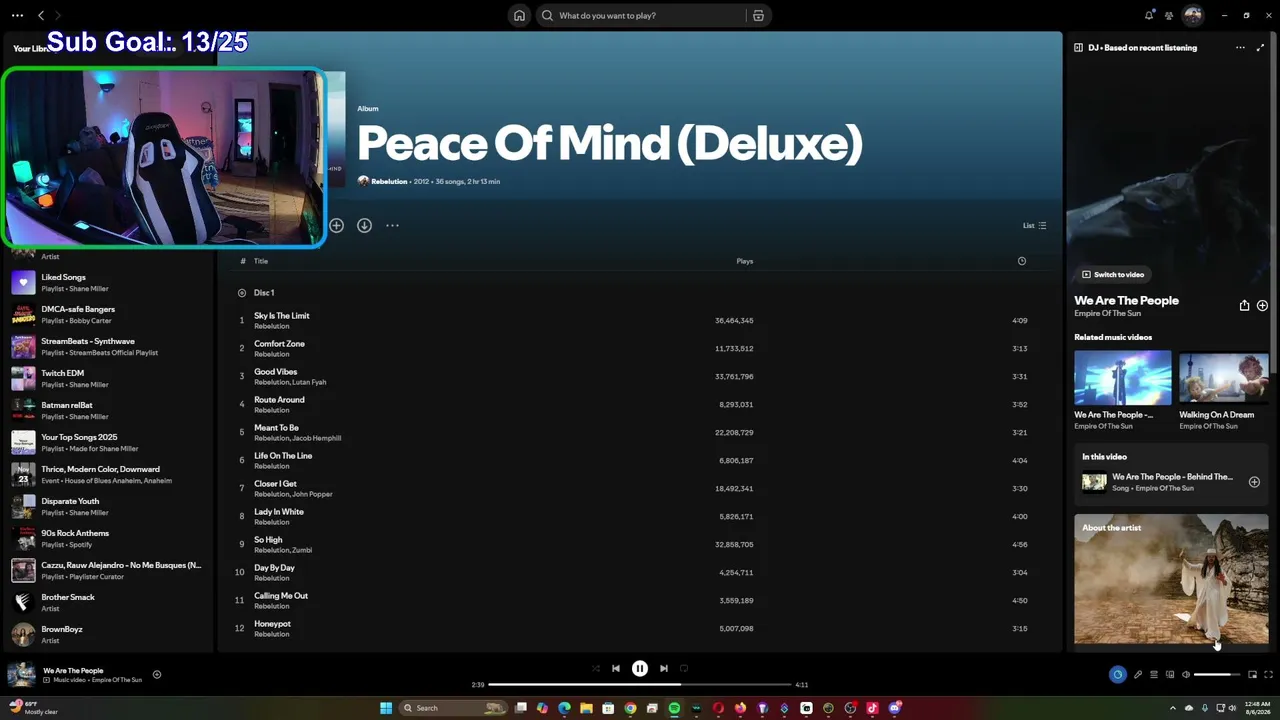Image resolution: width=1280 pixels, height=720 pixels.
Task: Open Brother Smack artist in library
Action: [108, 603]
